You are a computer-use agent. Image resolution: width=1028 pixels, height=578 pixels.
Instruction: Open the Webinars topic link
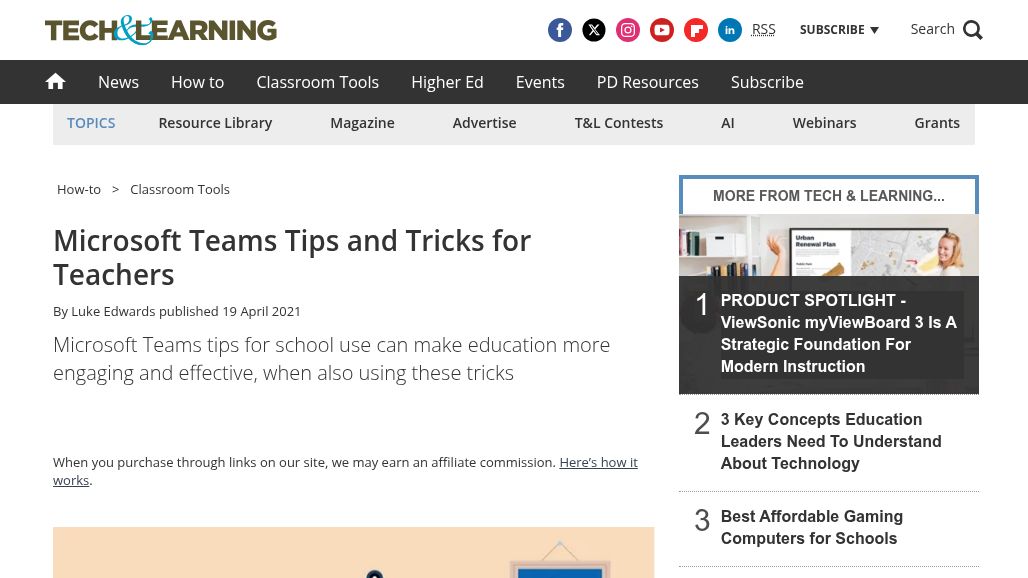(x=824, y=123)
